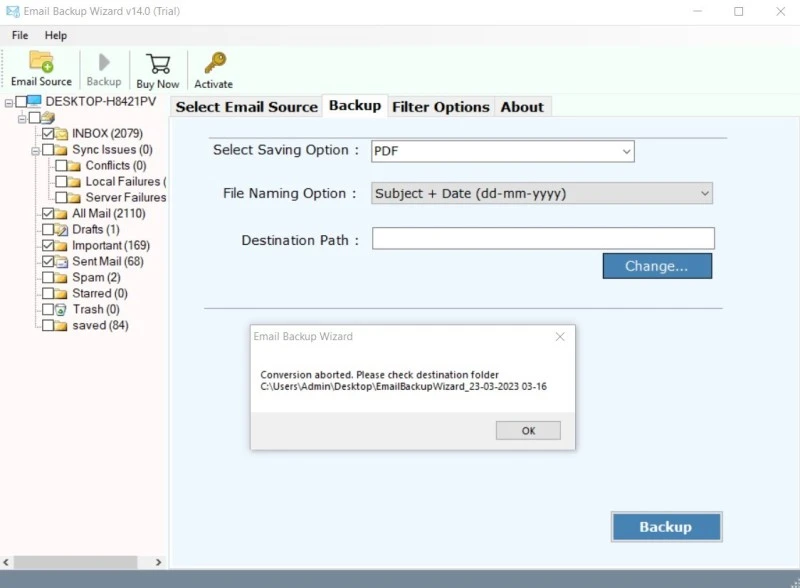Uncheck the All Mail (2110) checkbox
This screenshot has height=588, width=800.
point(48,213)
